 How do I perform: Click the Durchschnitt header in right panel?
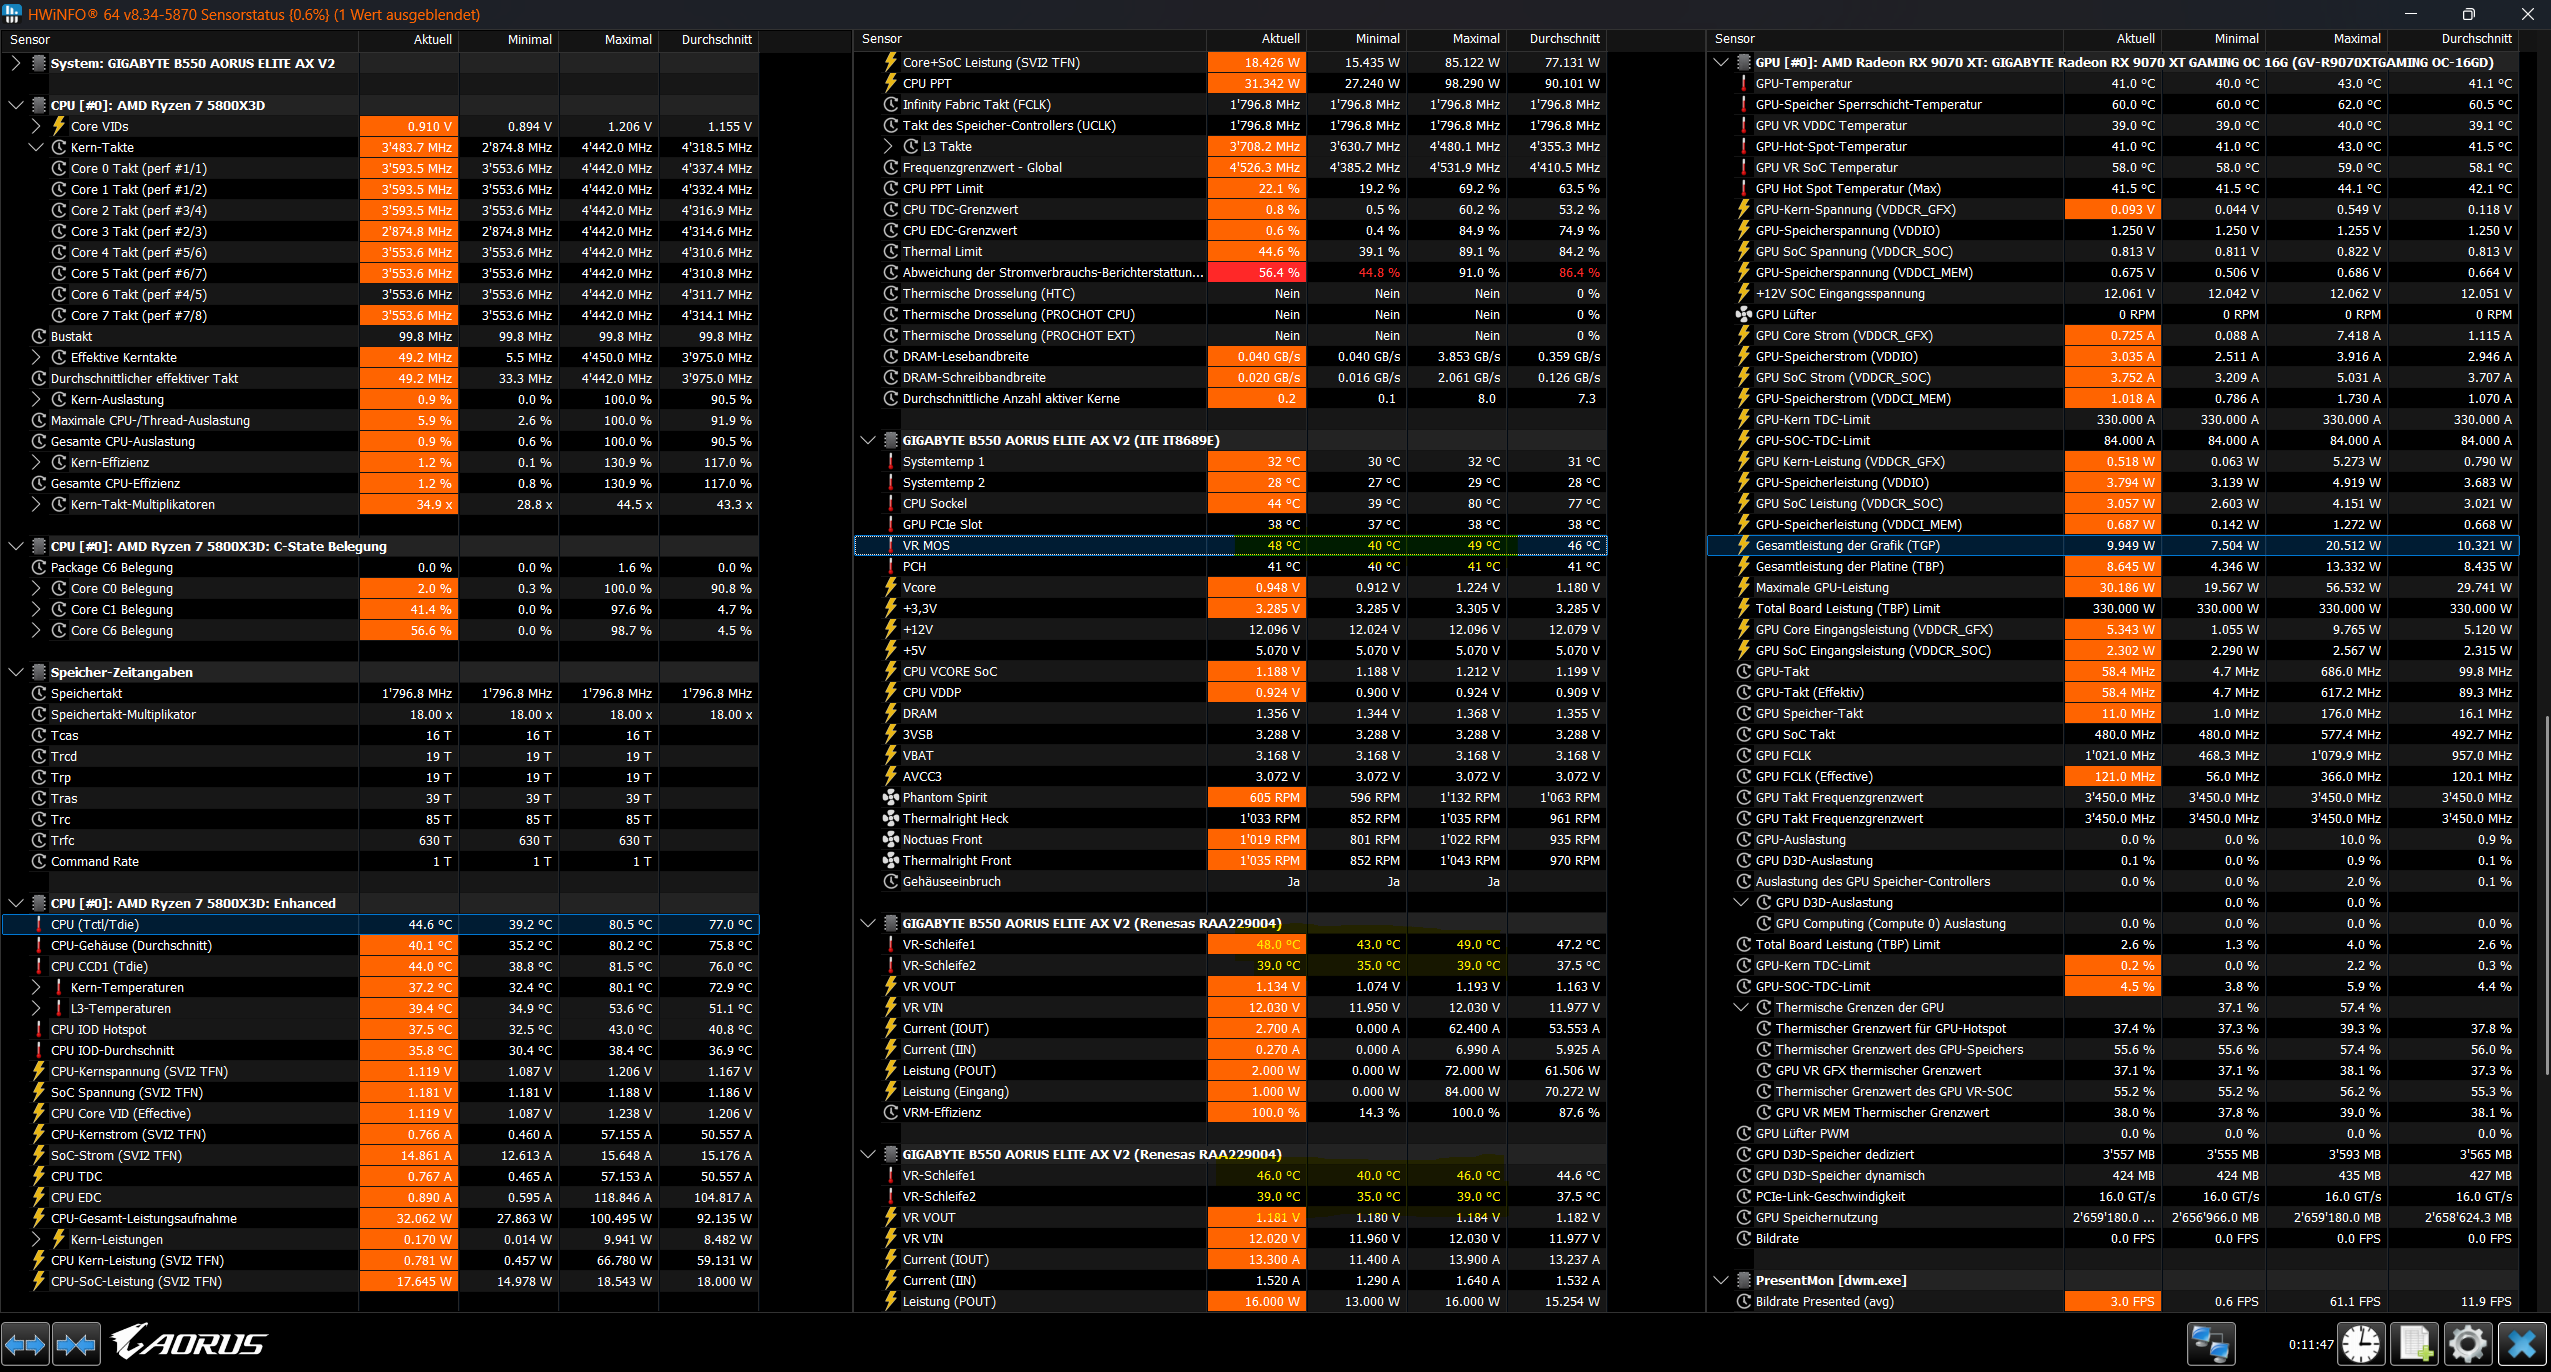coord(2475,39)
